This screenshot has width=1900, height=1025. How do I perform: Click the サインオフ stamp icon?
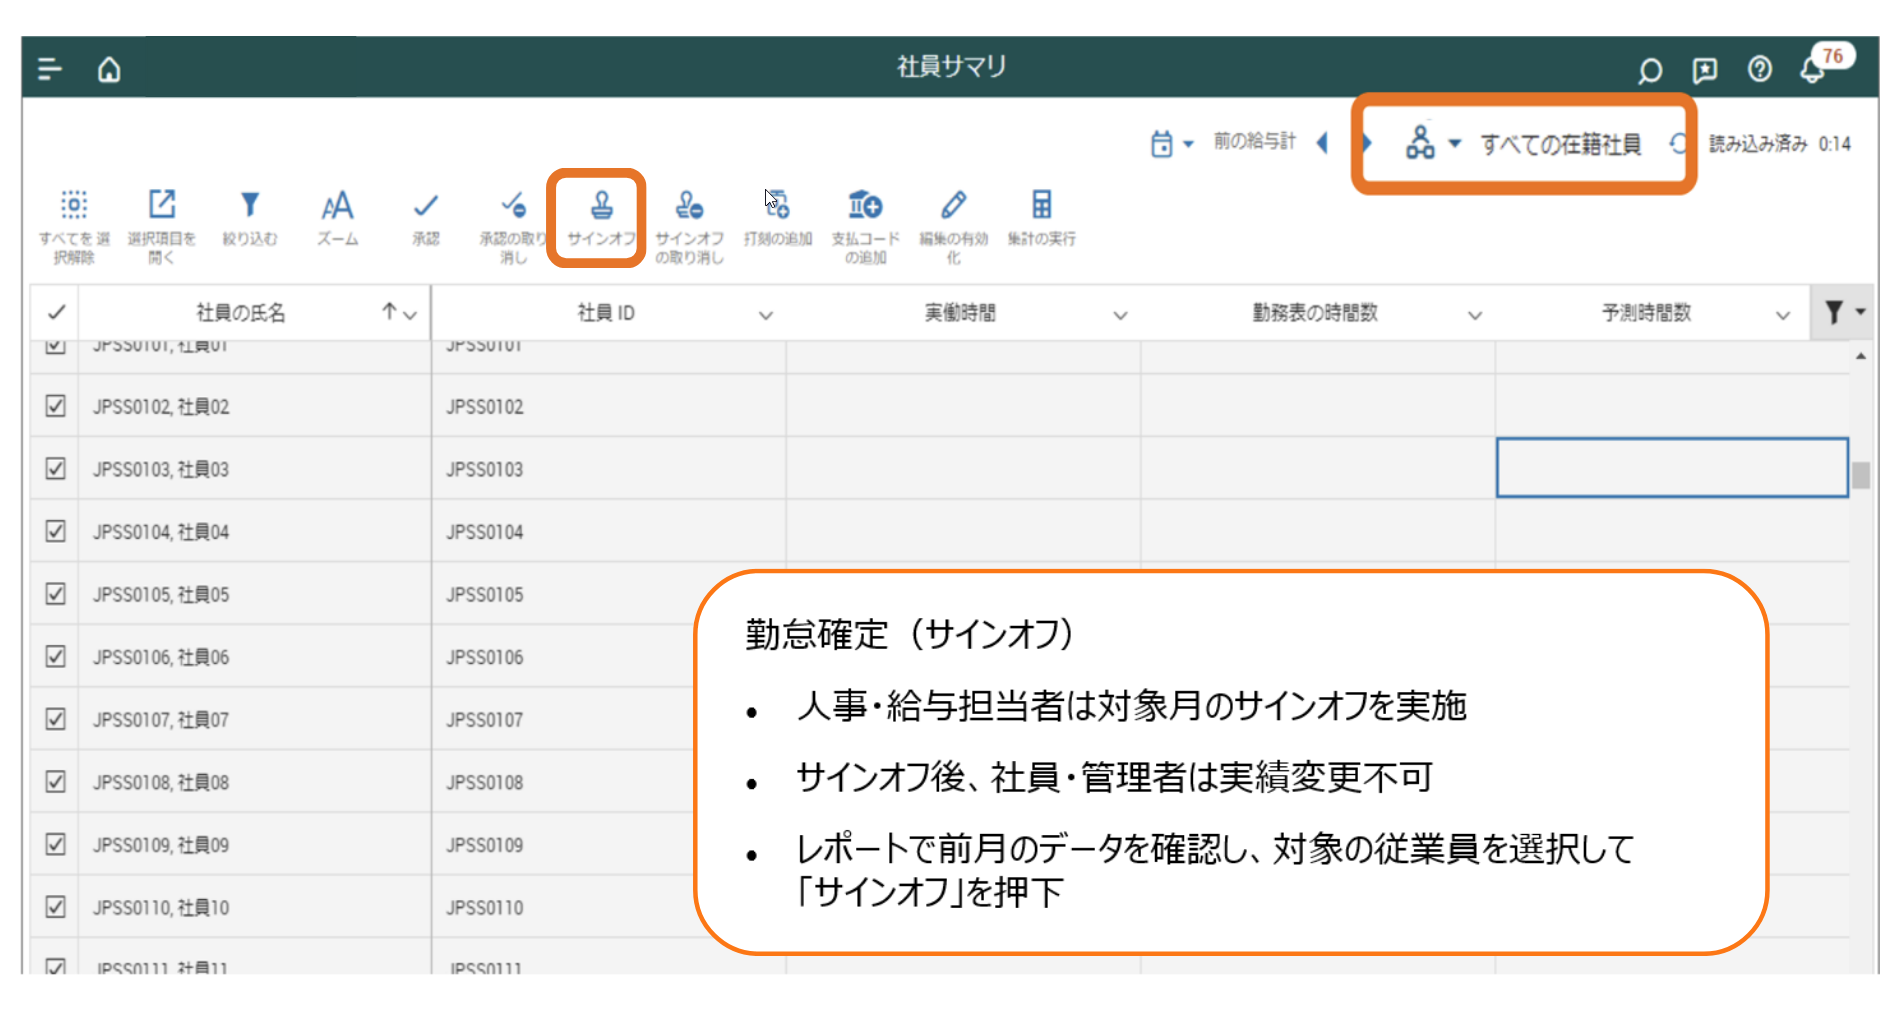[601, 206]
